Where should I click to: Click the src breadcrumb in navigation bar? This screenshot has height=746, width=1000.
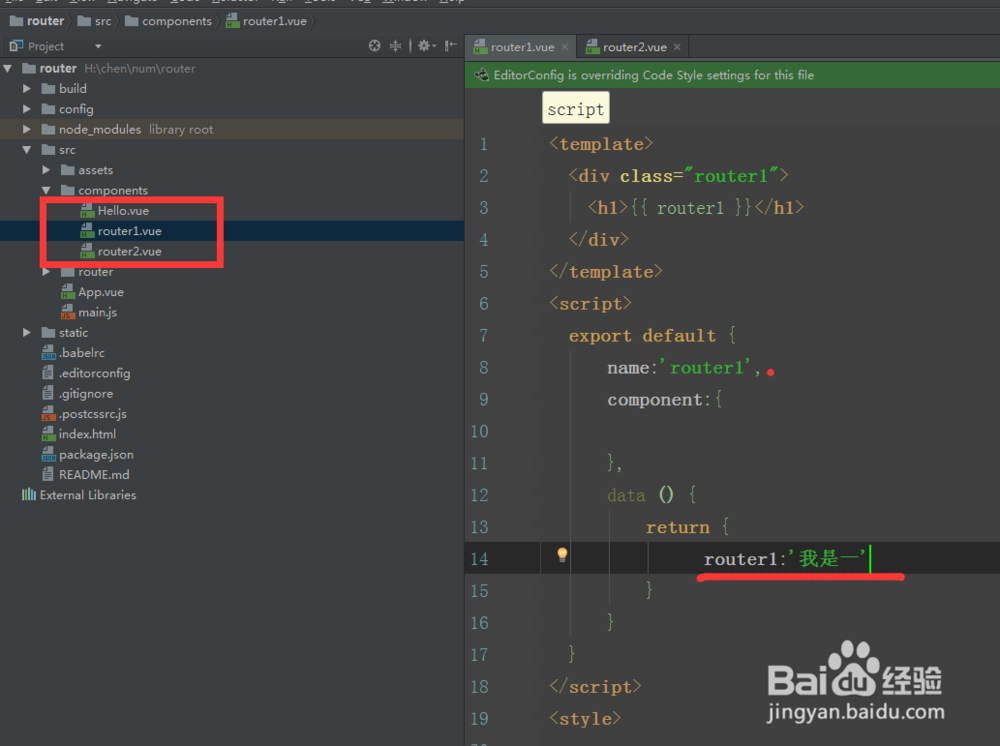[x=94, y=21]
